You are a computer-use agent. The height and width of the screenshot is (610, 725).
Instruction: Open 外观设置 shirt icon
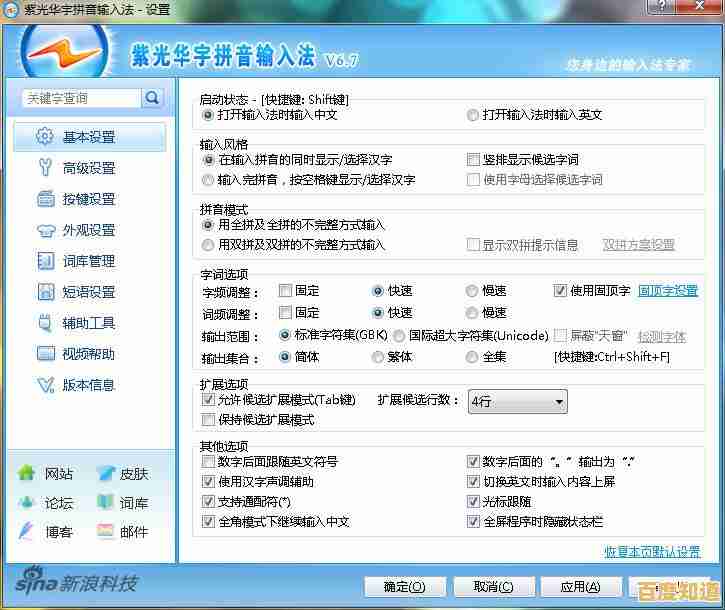tap(45, 230)
